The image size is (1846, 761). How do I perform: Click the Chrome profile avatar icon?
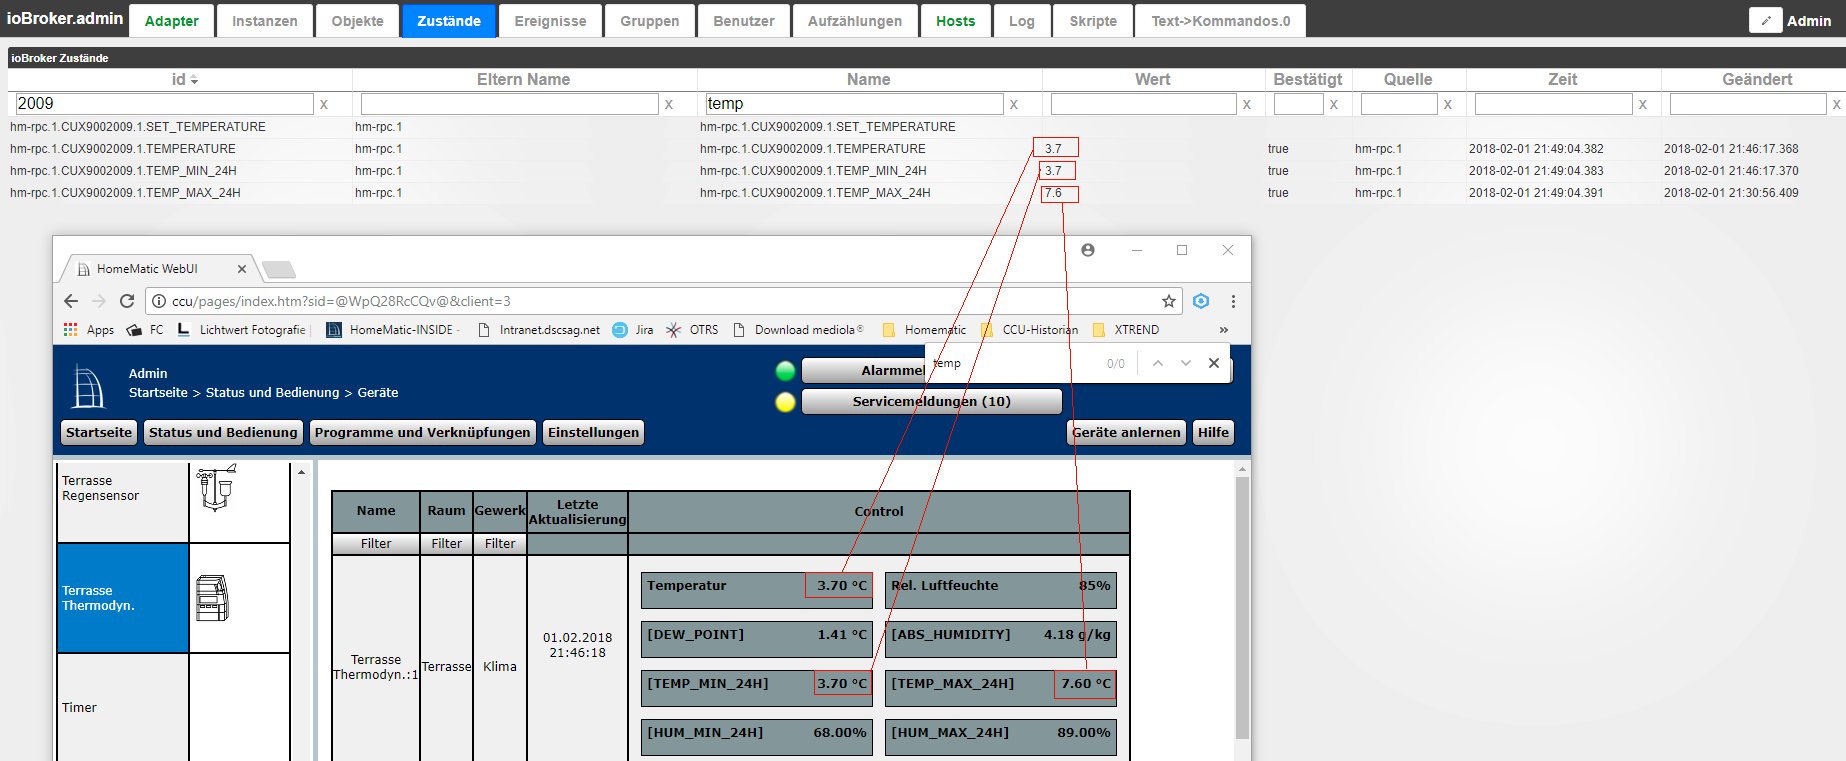coord(1088,250)
